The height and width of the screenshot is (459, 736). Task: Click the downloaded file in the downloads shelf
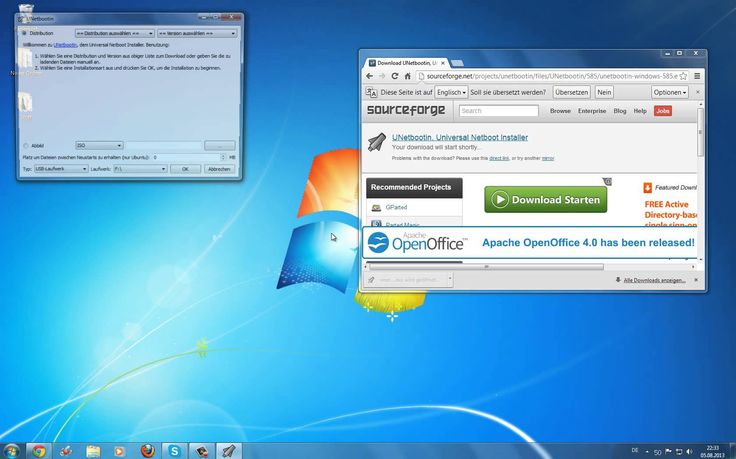(406, 280)
